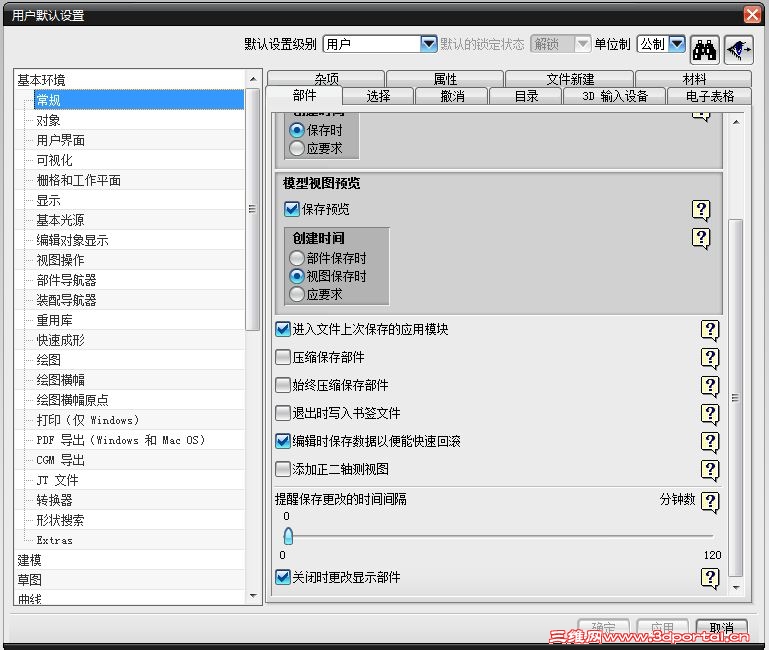The height and width of the screenshot is (650, 769).
Task: Select the 保存时 radio button
Action: [x=297, y=130]
